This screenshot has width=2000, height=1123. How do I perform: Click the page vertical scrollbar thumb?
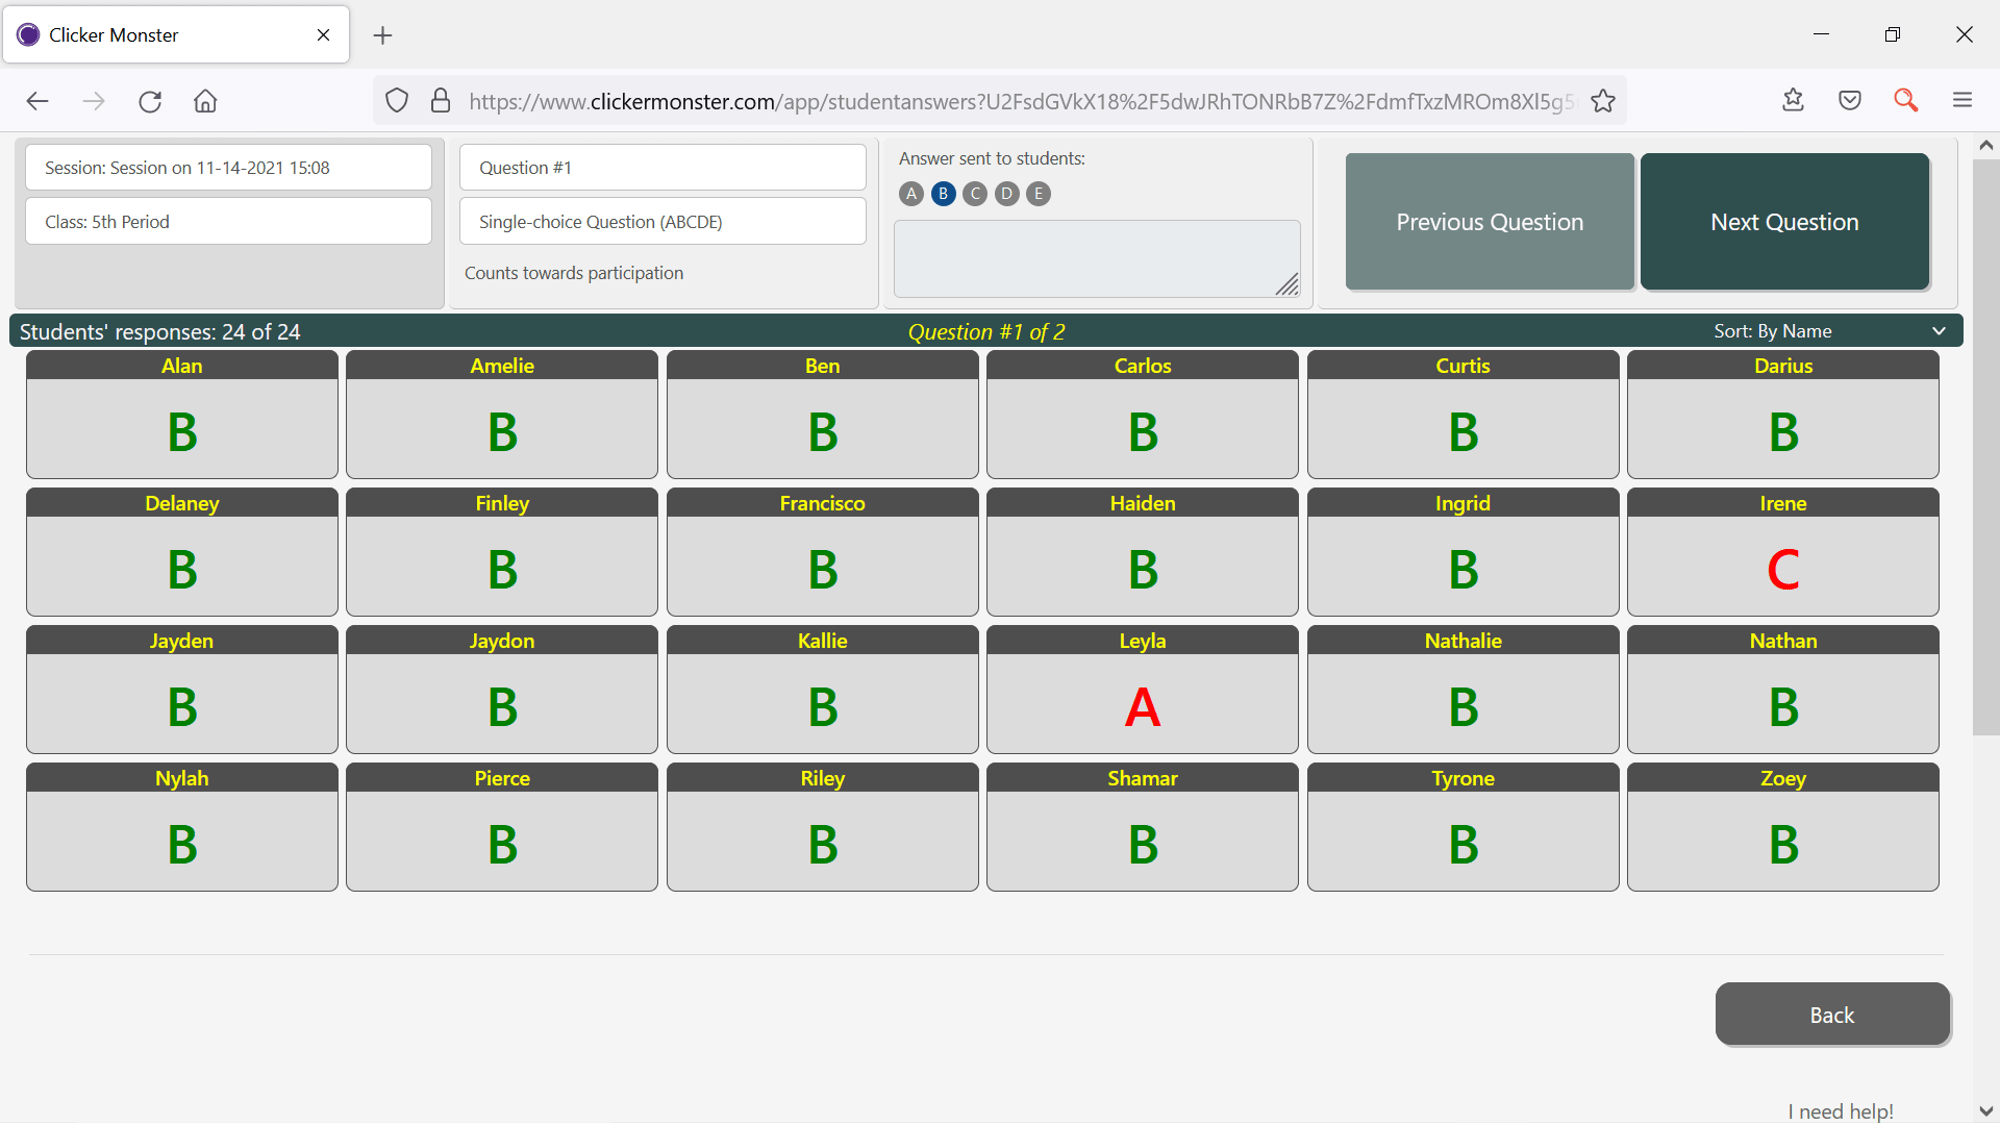(1985, 445)
